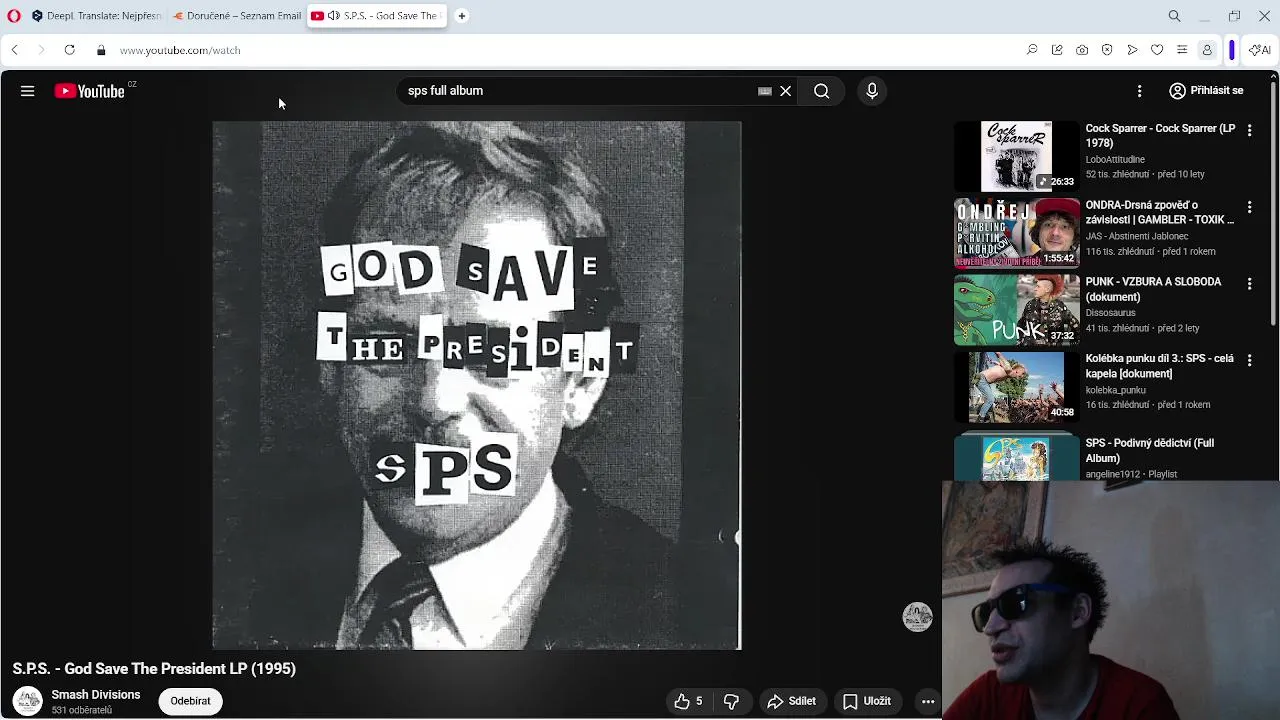Toggle the purple sidebar strip button
This screenshot has width=1280, height=720.
(x=1232, y=50)
